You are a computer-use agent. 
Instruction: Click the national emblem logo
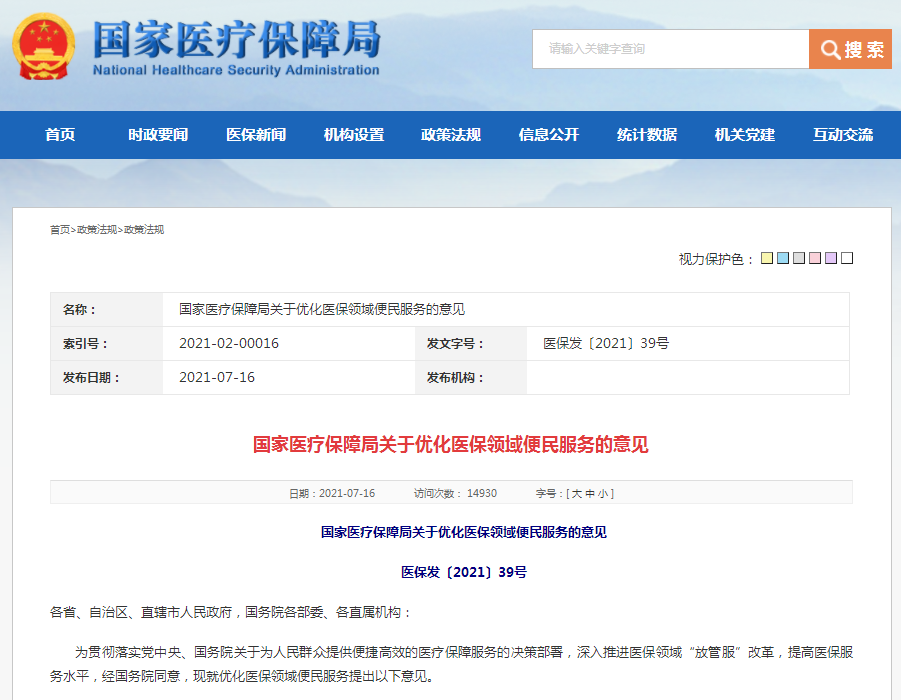44,47
